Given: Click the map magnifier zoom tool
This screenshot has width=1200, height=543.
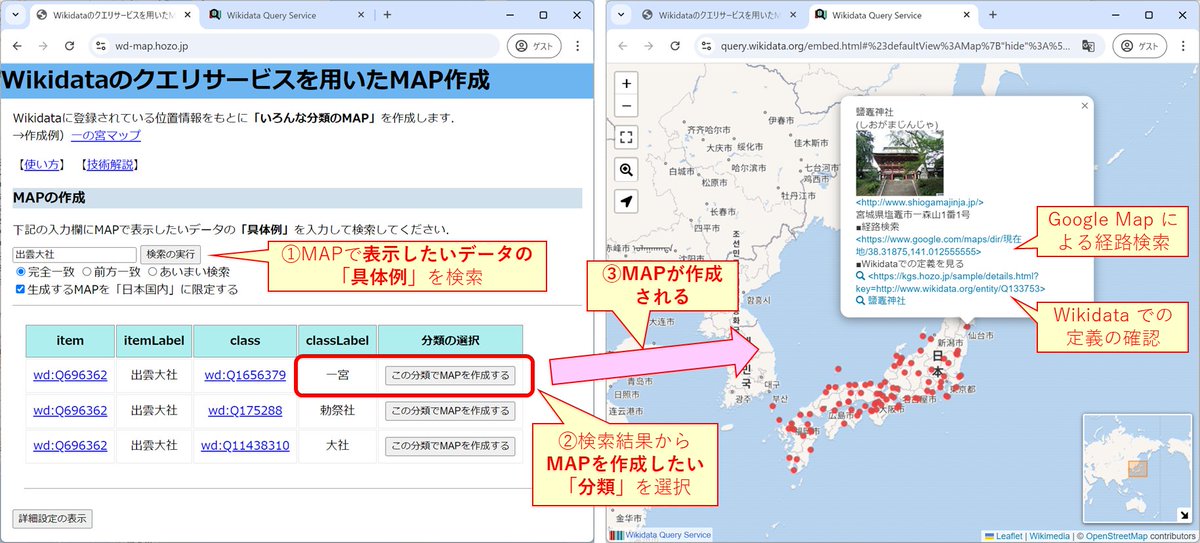Looking at the screenshot, I should (x=626, y=169).
